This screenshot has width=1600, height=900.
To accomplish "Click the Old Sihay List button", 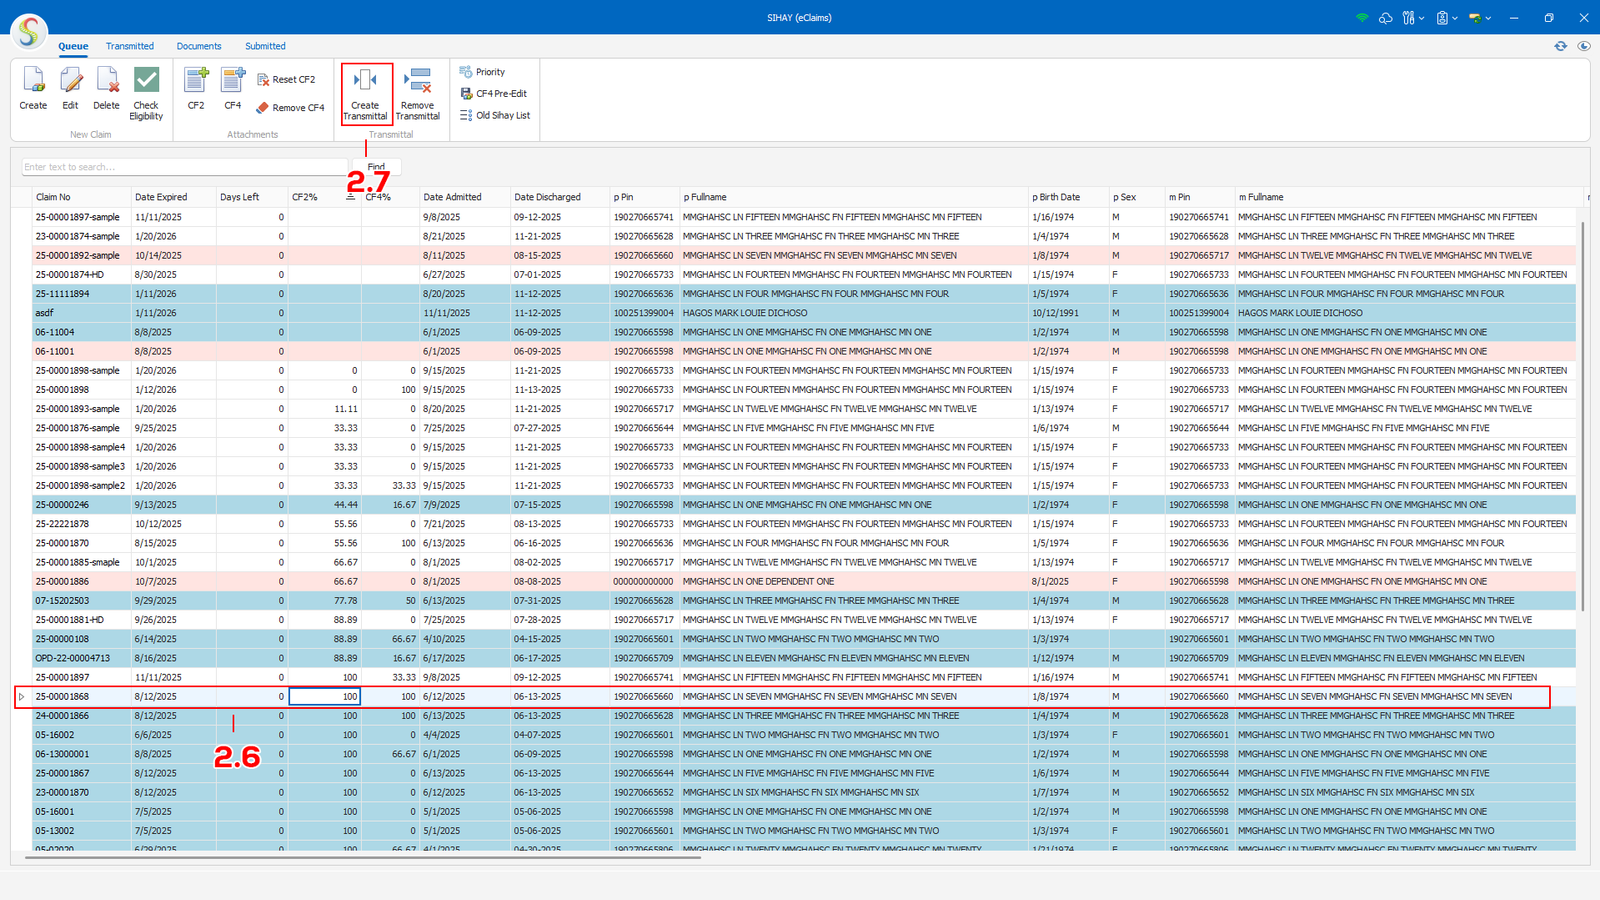I will pos(495,115).
